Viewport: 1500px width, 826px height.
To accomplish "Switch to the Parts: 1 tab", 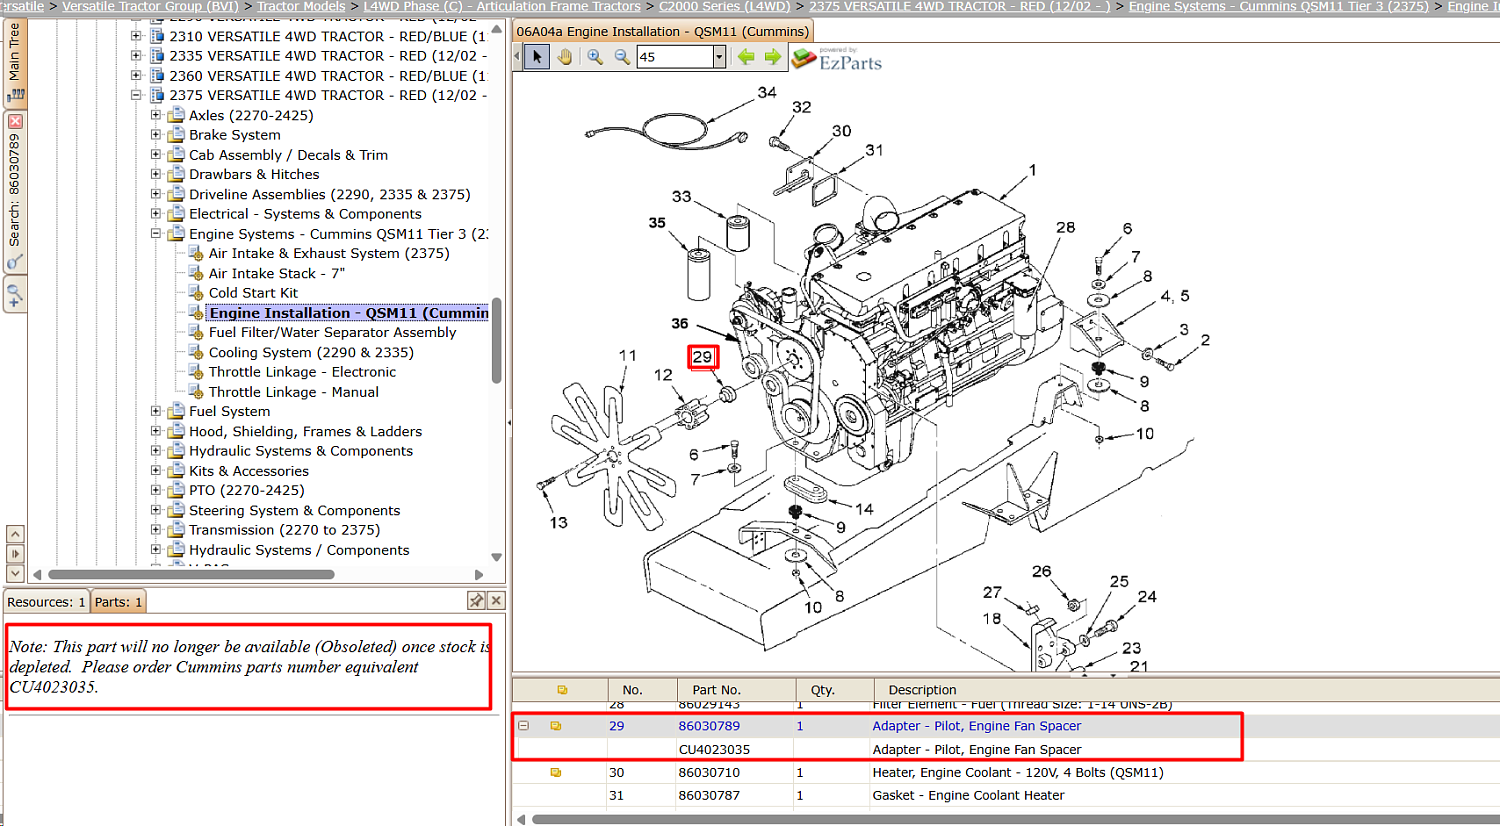I will point(119,602).
